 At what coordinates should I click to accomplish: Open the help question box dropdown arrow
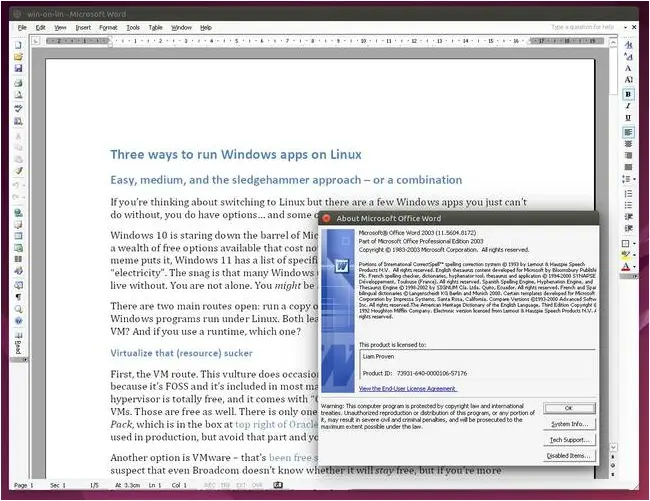625,27
